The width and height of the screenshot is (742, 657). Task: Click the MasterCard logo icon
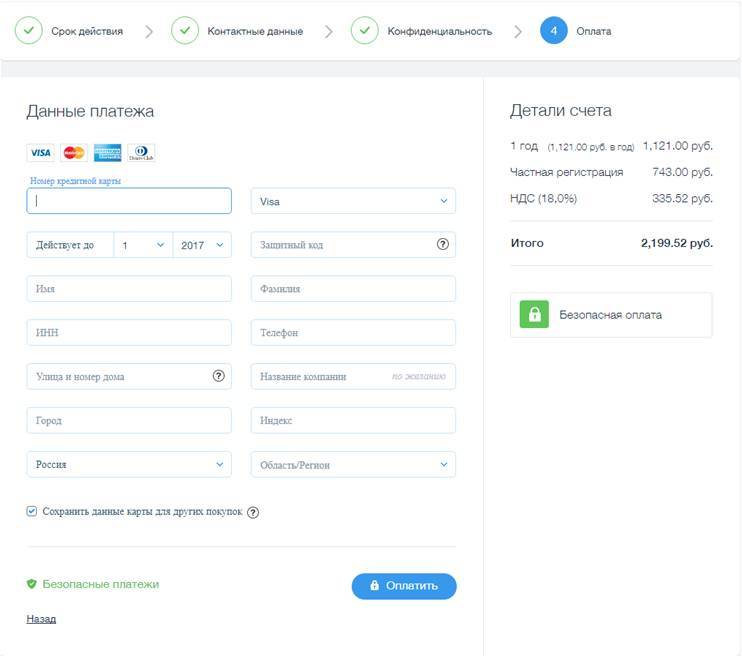74,153
